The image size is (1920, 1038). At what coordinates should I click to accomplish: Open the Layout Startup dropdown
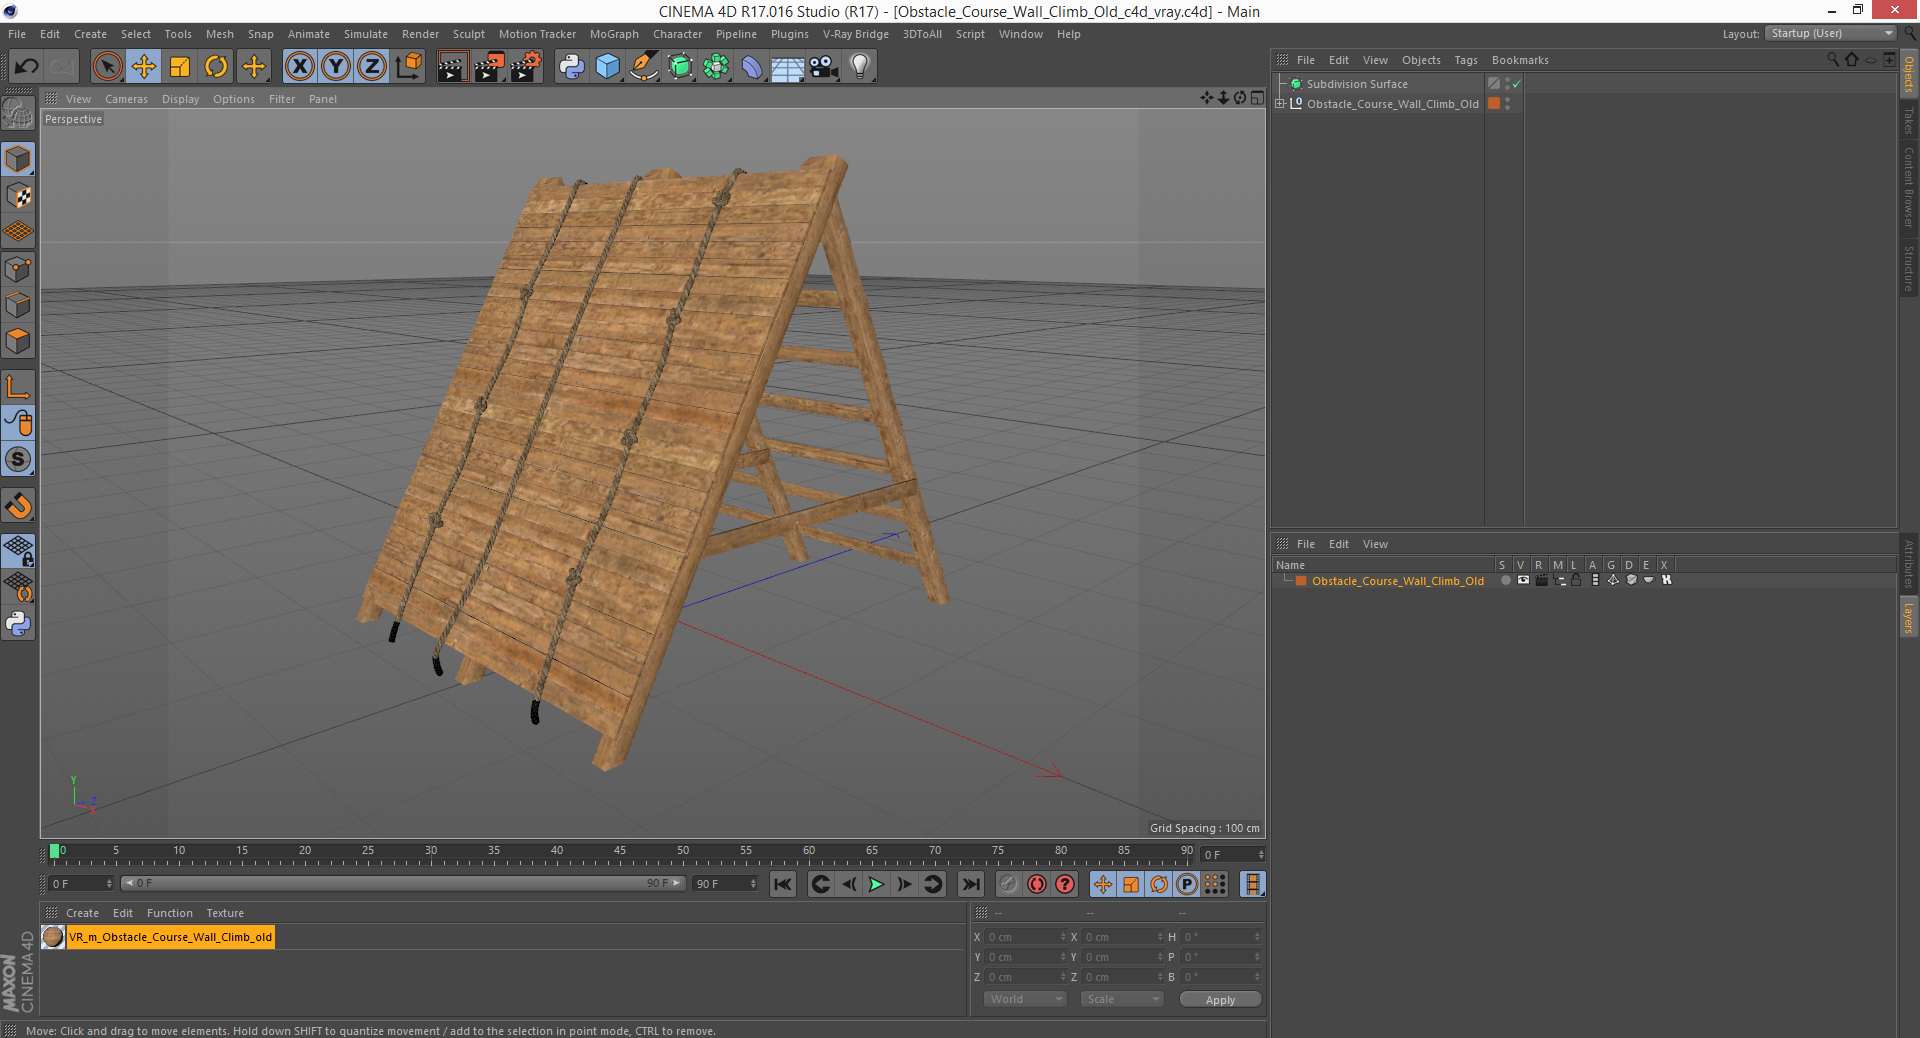pos(1830,33)
